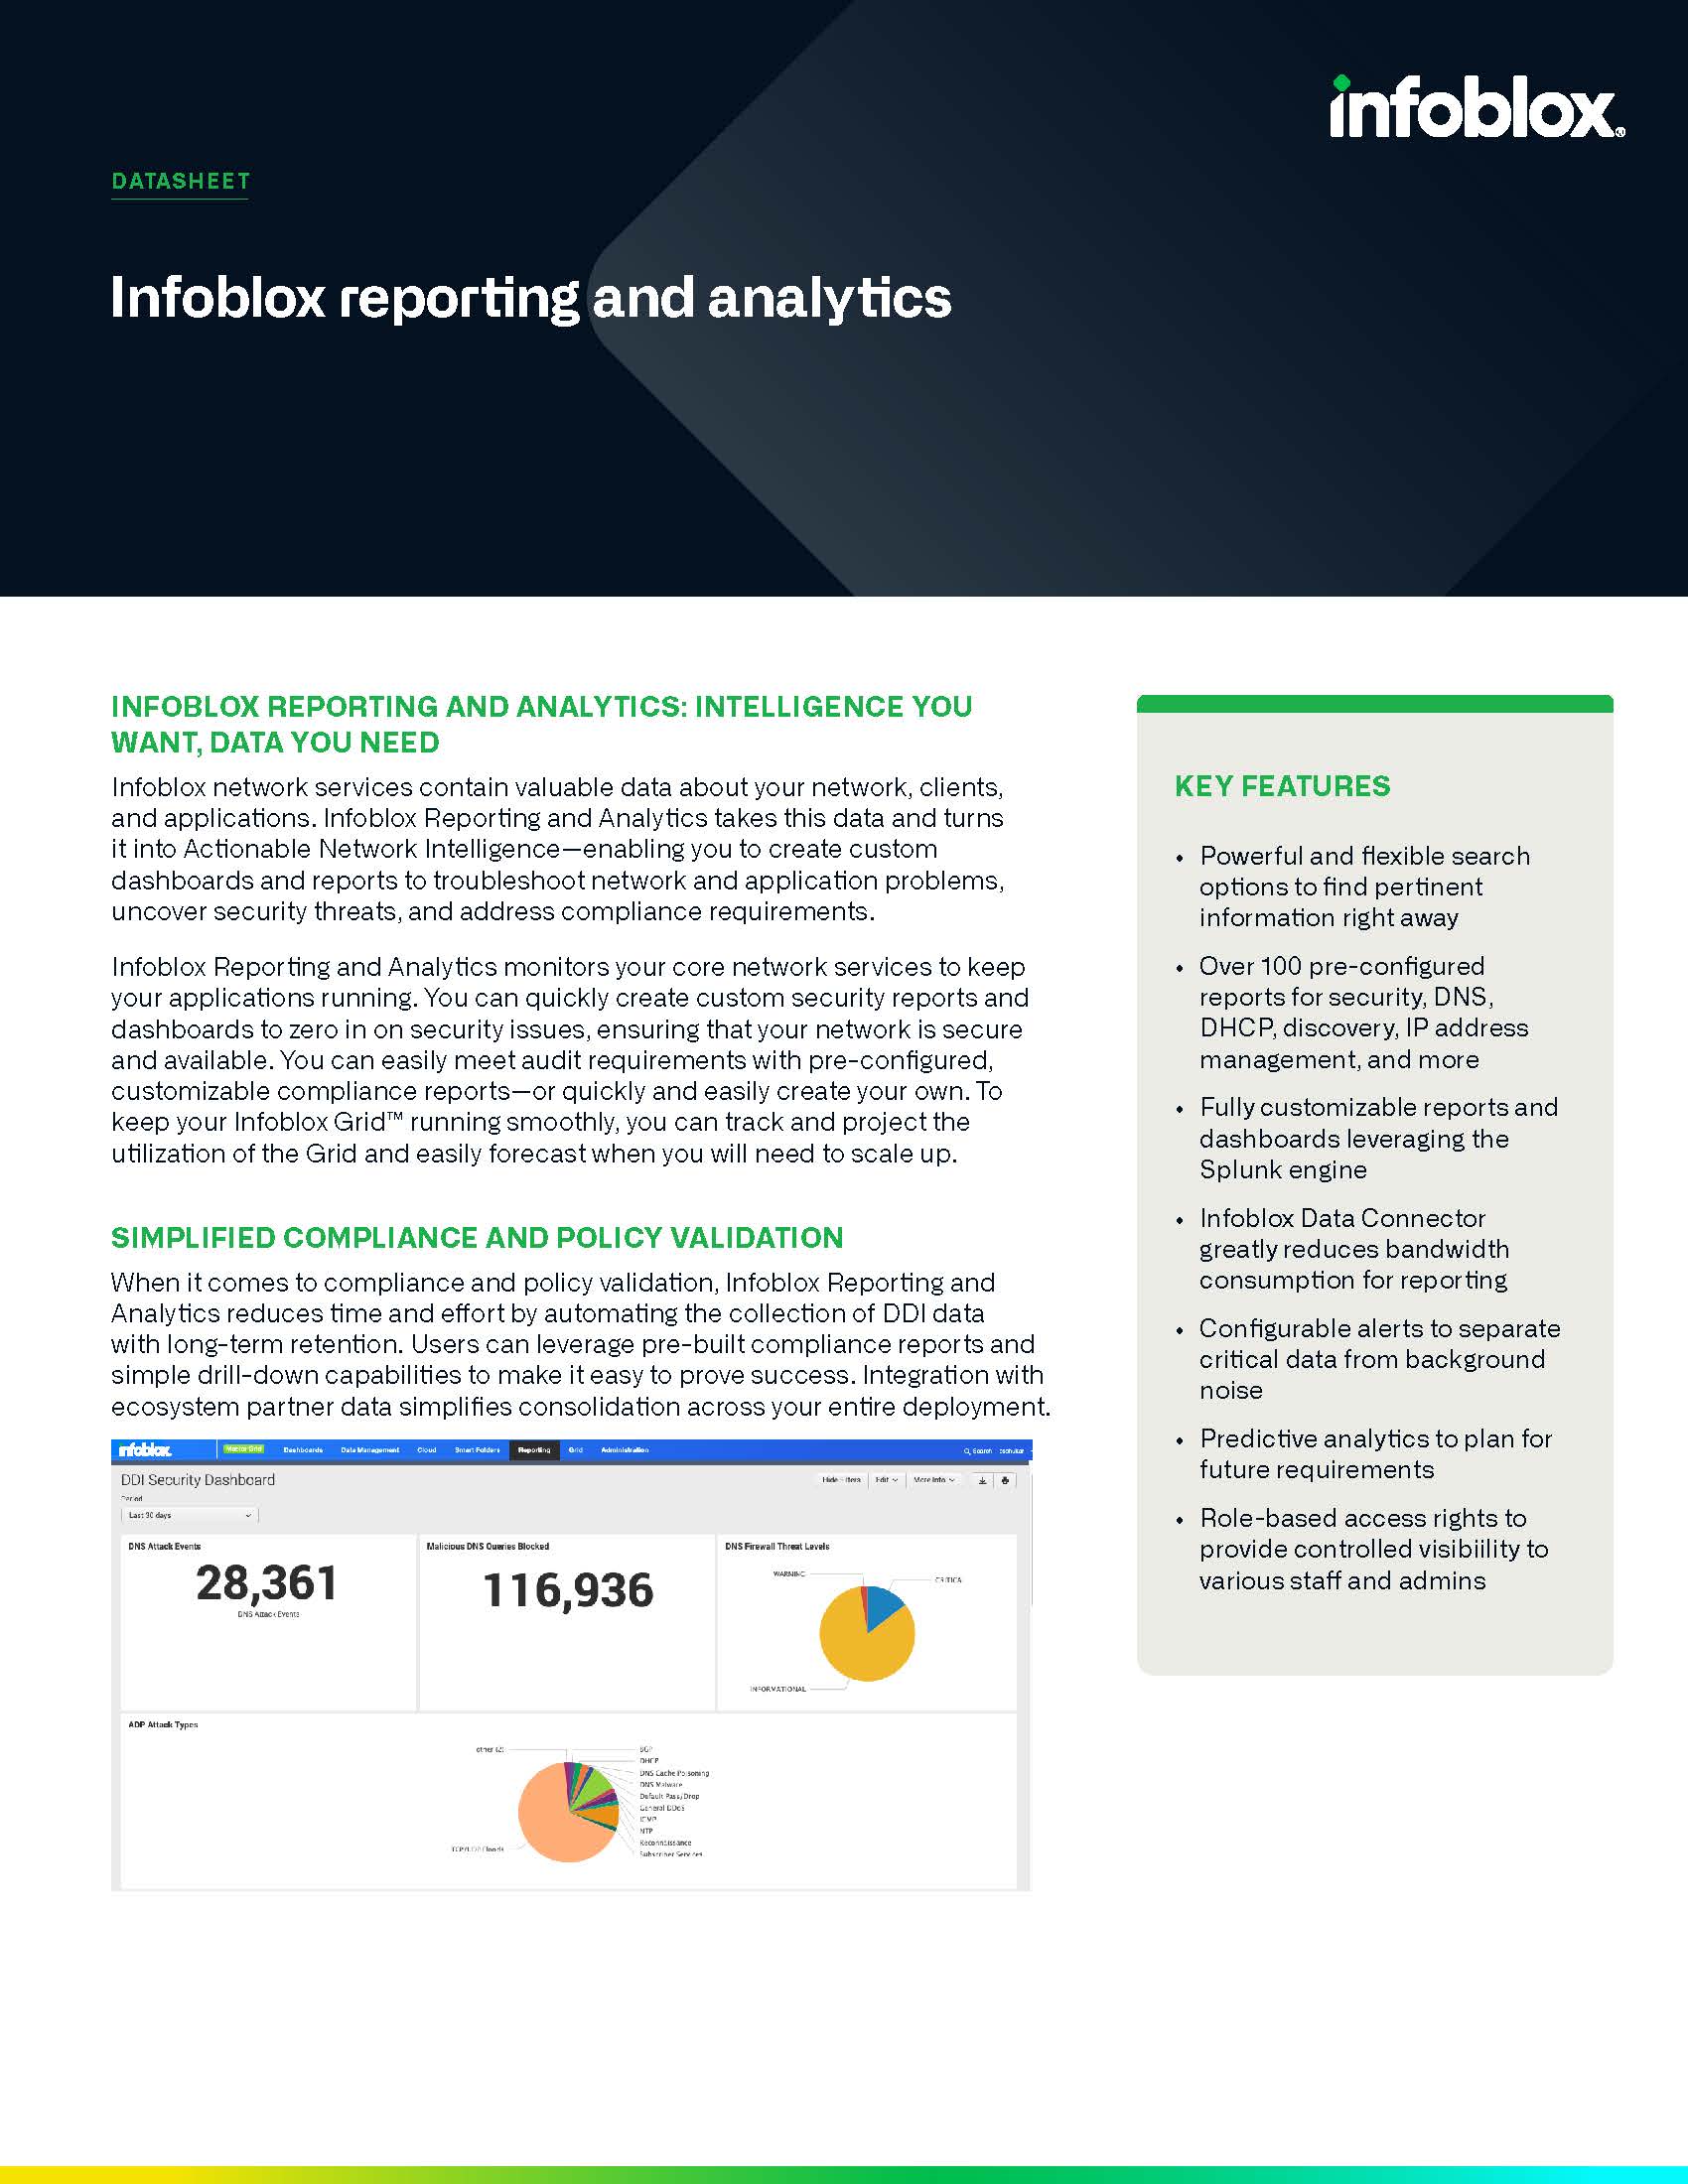Expand the More Info dropdown
The width and height of the screenshot is (1688, 2184).
[934, 1480]
